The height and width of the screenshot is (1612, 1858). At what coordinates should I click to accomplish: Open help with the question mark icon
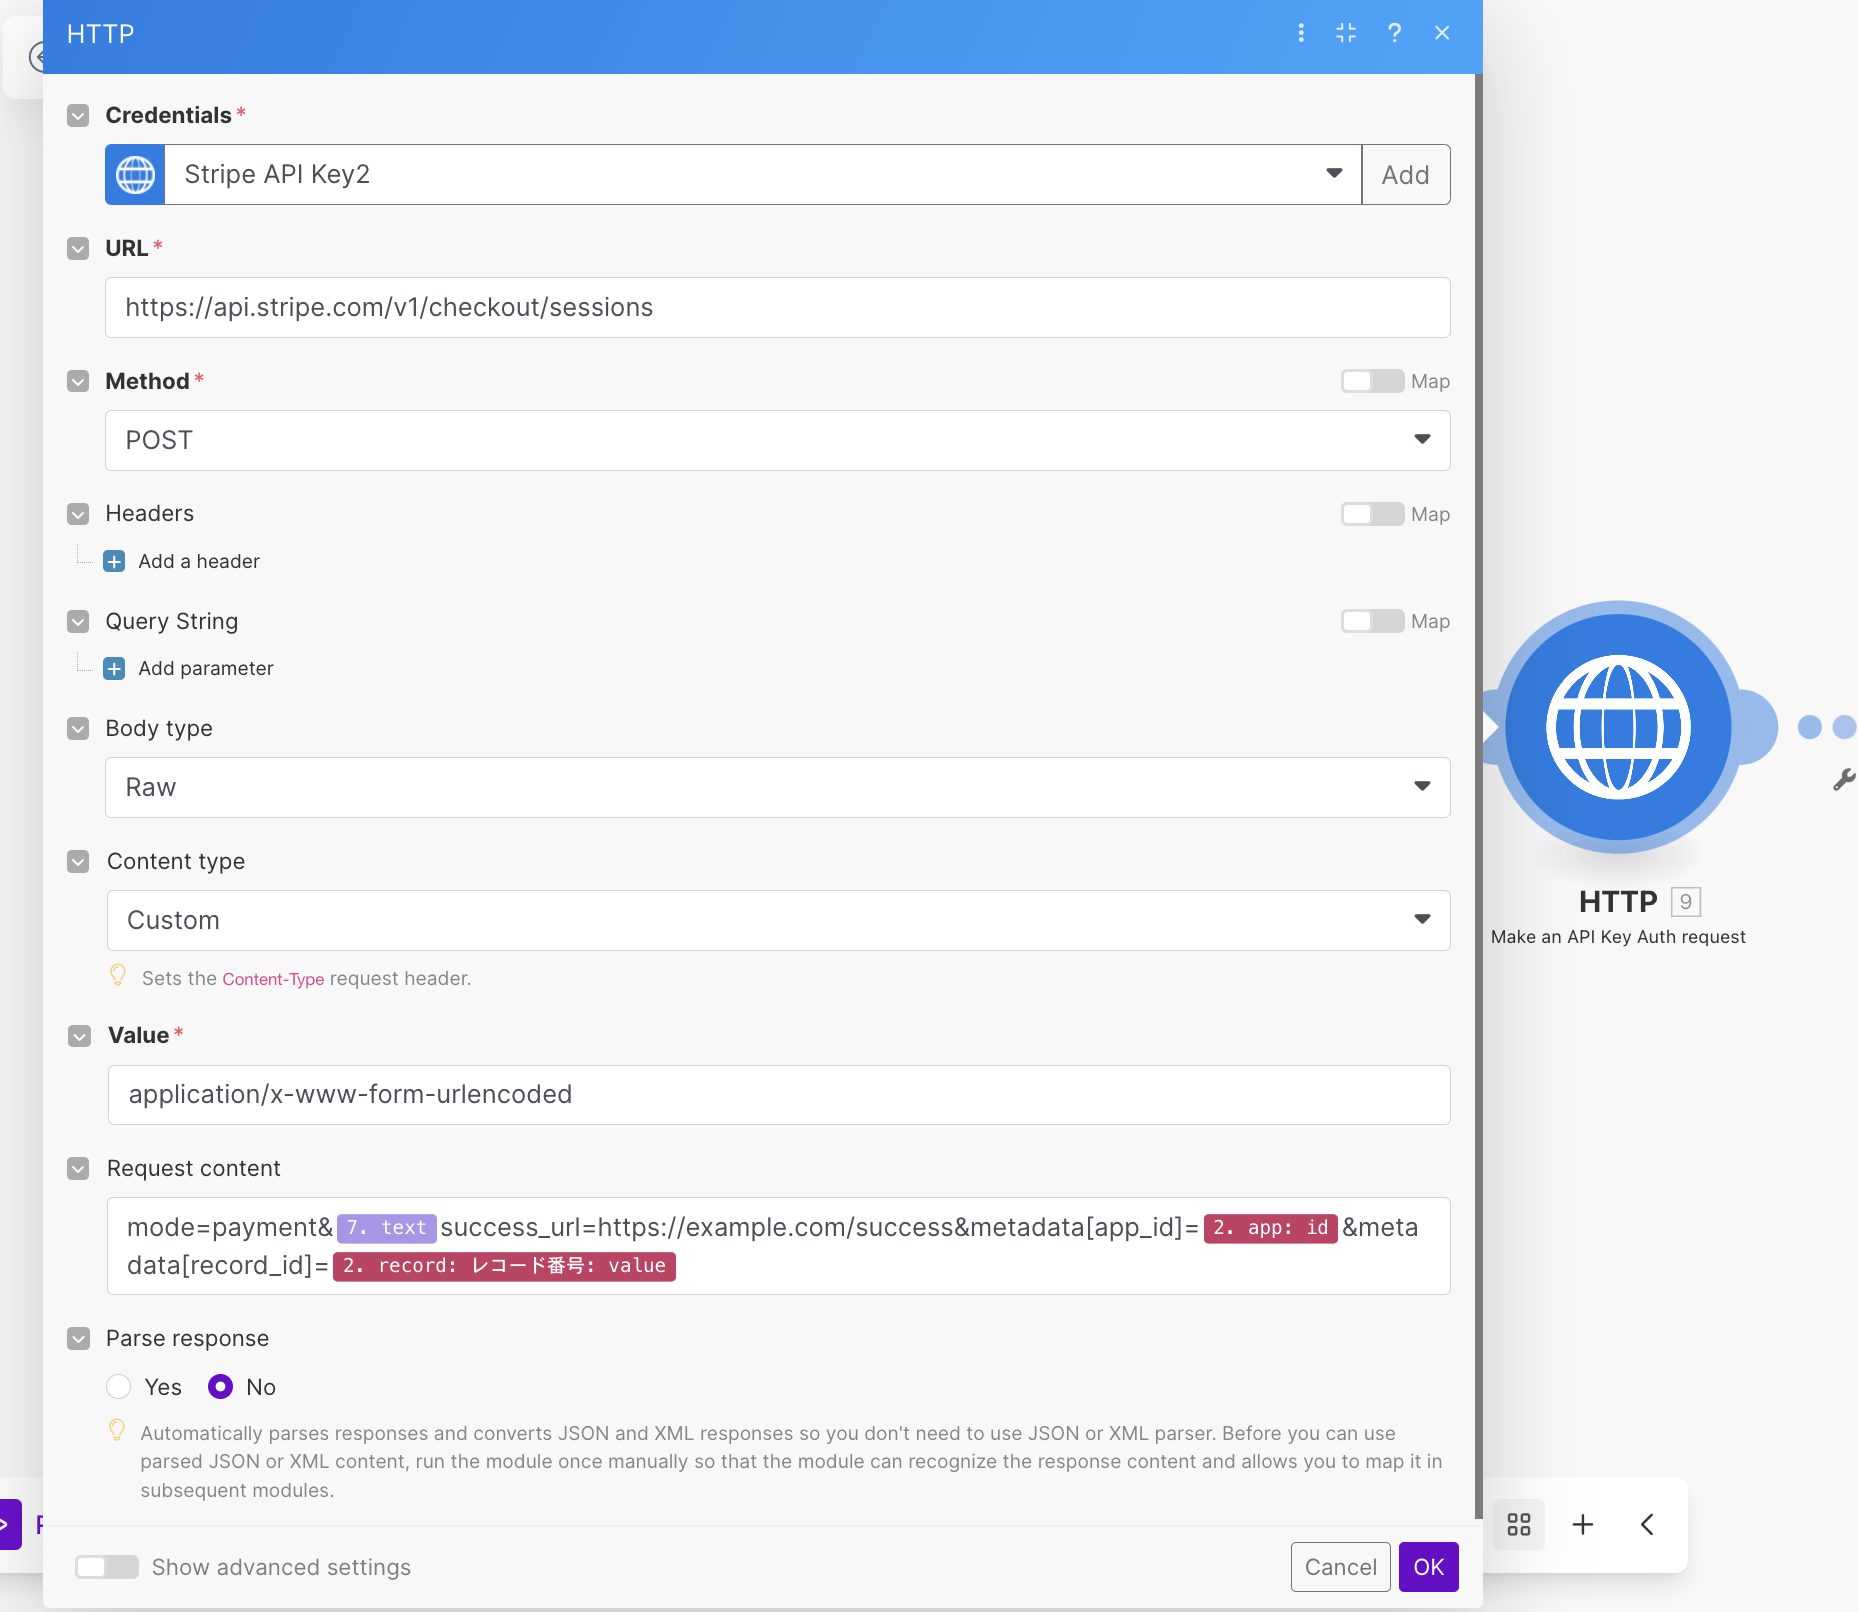click(1394, 33)
